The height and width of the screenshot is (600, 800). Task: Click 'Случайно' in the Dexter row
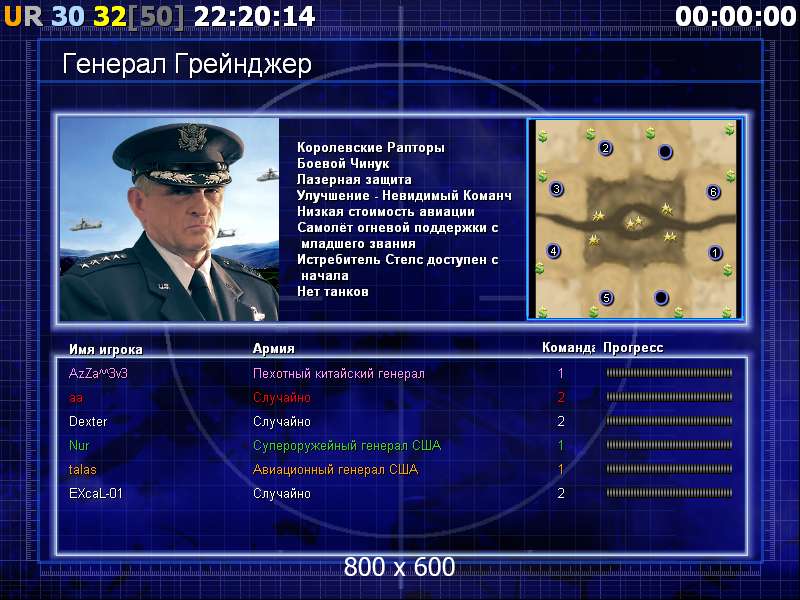(282, 421)
